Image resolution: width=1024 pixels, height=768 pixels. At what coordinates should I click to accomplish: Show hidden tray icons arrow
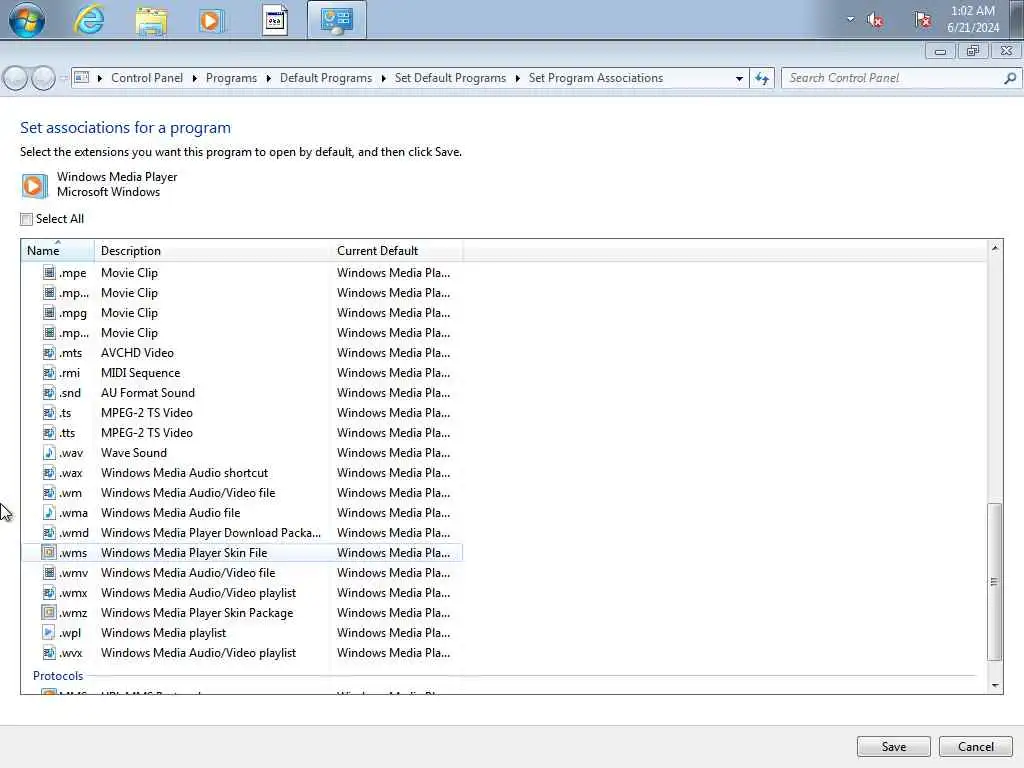[x=850, y=20]
